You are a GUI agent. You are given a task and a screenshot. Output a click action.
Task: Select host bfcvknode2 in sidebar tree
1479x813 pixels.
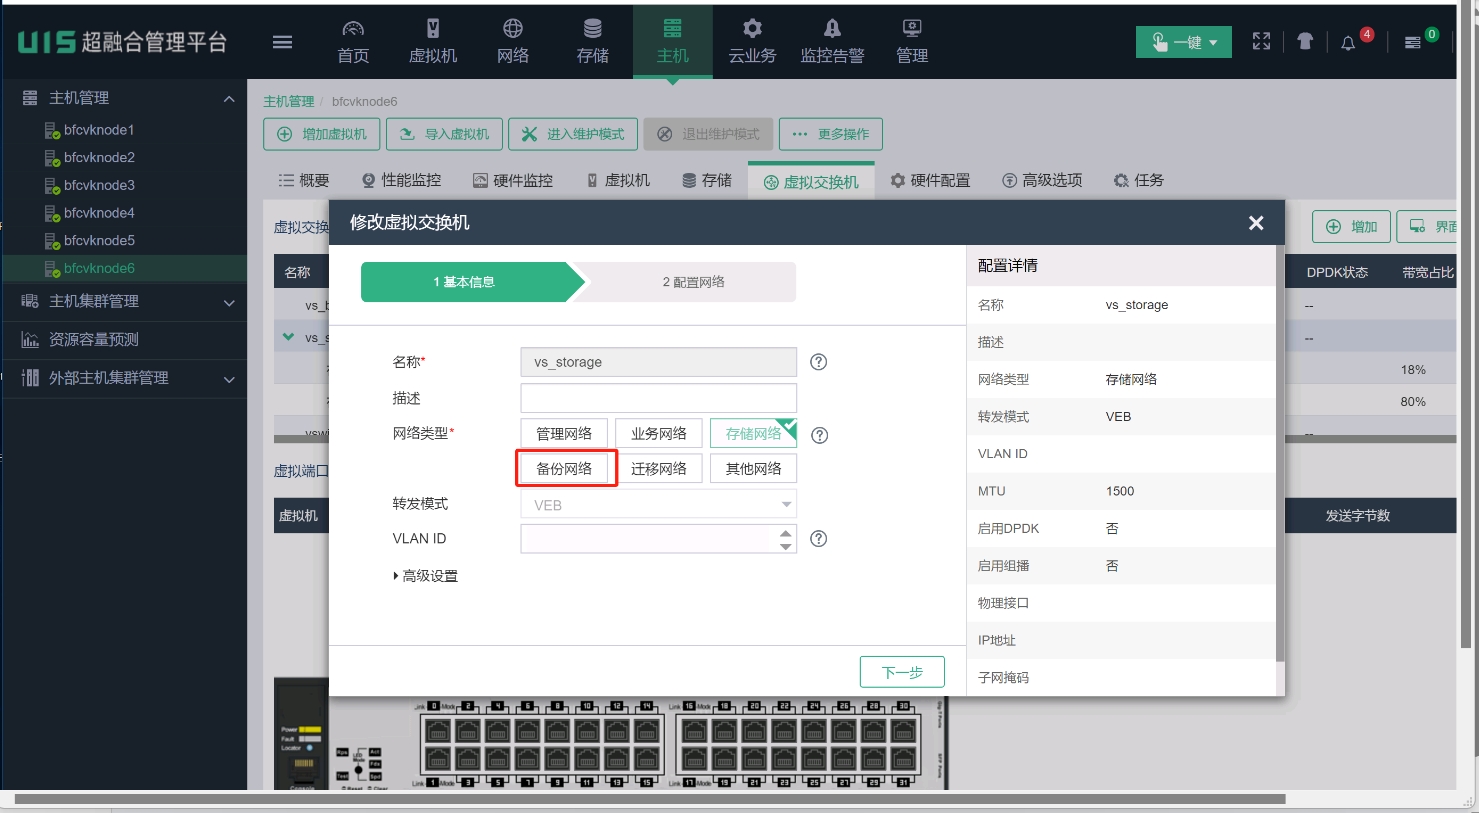[x=99, y=158]
